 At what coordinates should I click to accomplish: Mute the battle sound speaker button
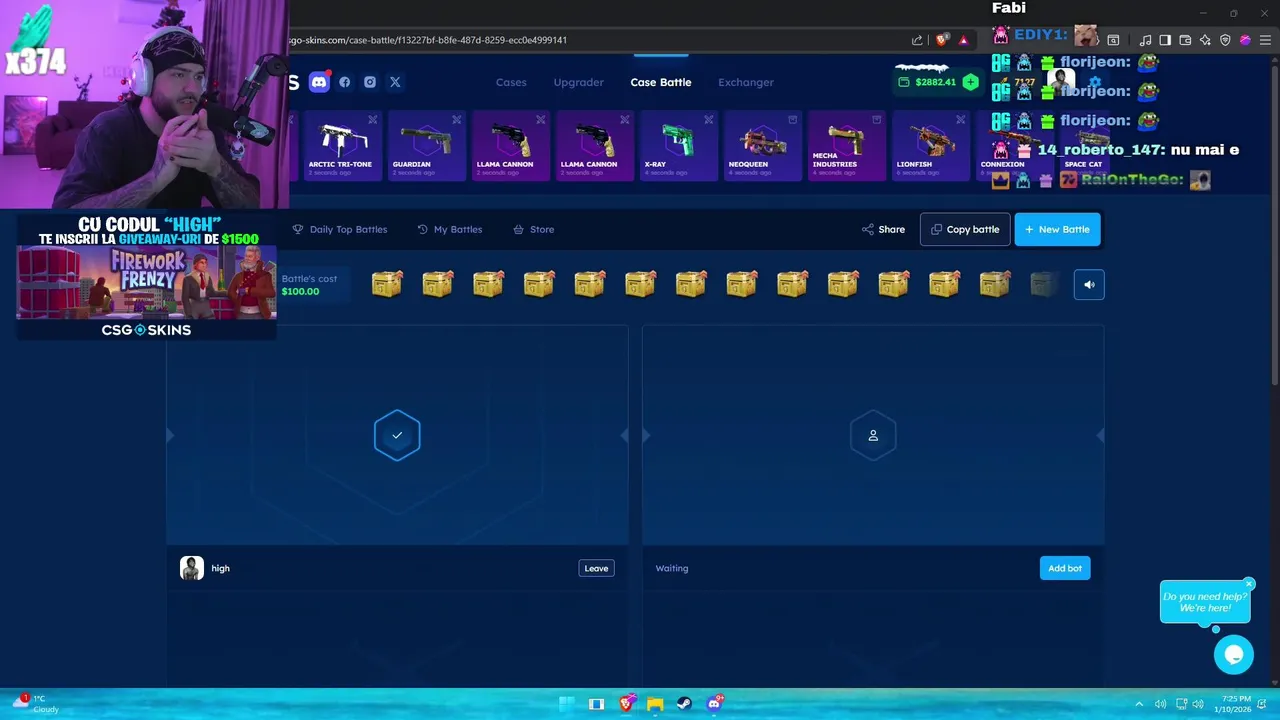(x=1089, y=285)
